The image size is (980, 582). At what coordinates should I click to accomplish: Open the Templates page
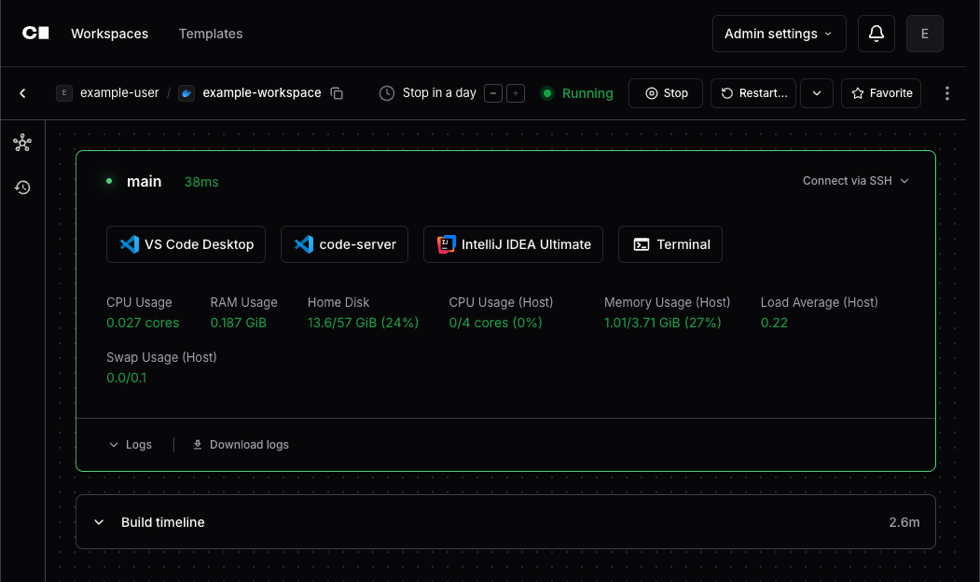[x=210, y=33]
